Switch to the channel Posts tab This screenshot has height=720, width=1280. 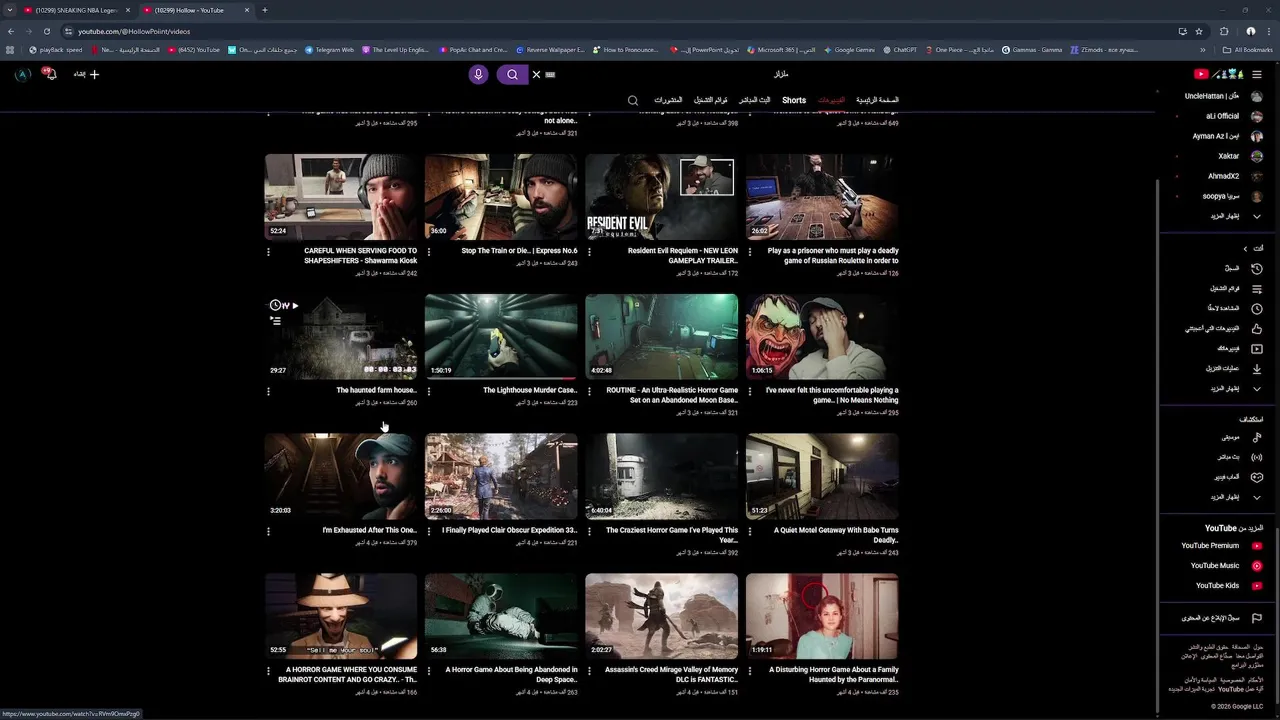pos(668,100)
